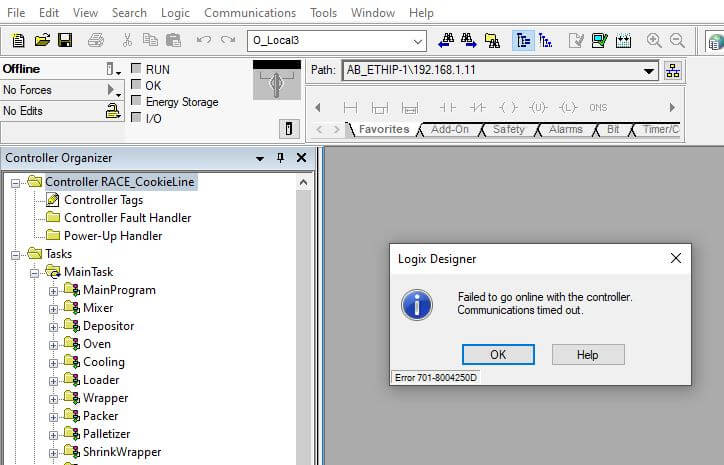
Task: Insert an Examine On contact instruction
Action: [447, 108]
